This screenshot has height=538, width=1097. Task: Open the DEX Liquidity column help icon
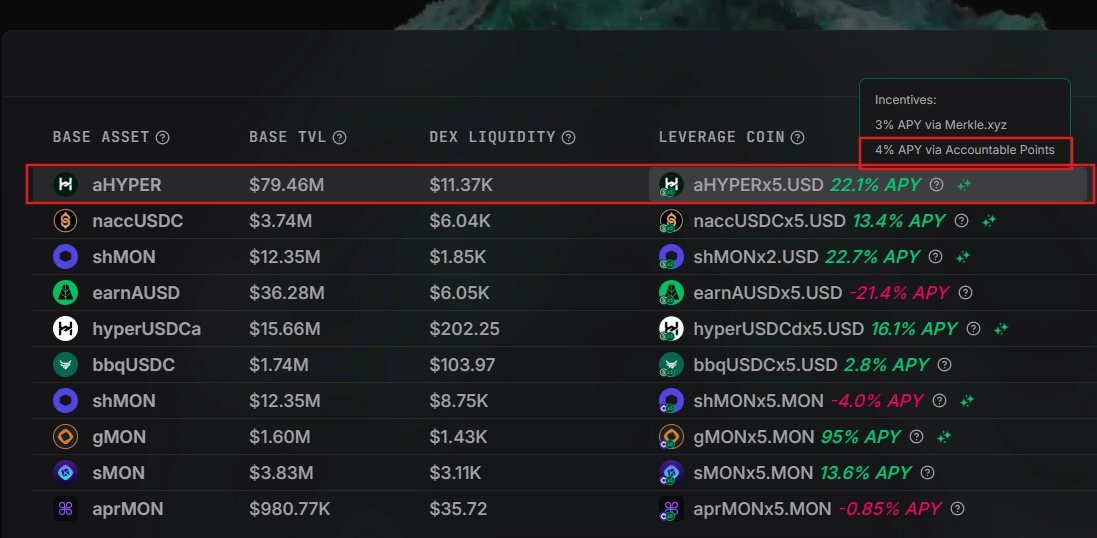[x=569, y=138]
